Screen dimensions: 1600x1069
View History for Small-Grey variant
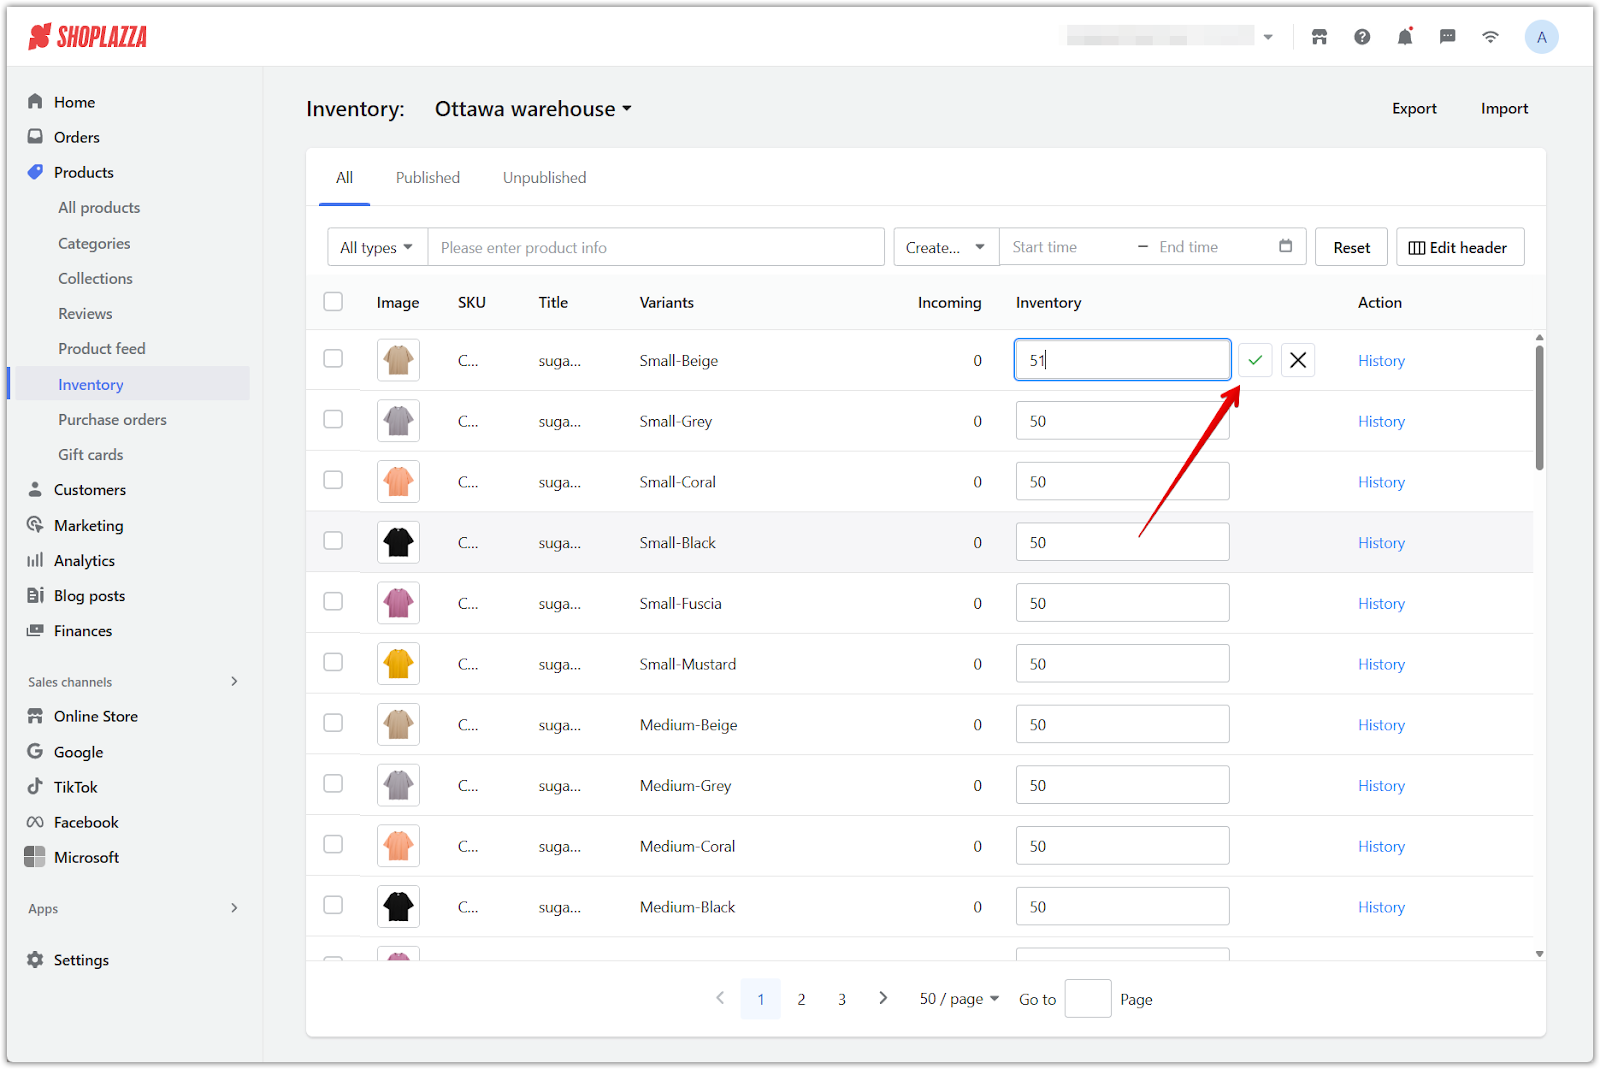pos(1381,422)
